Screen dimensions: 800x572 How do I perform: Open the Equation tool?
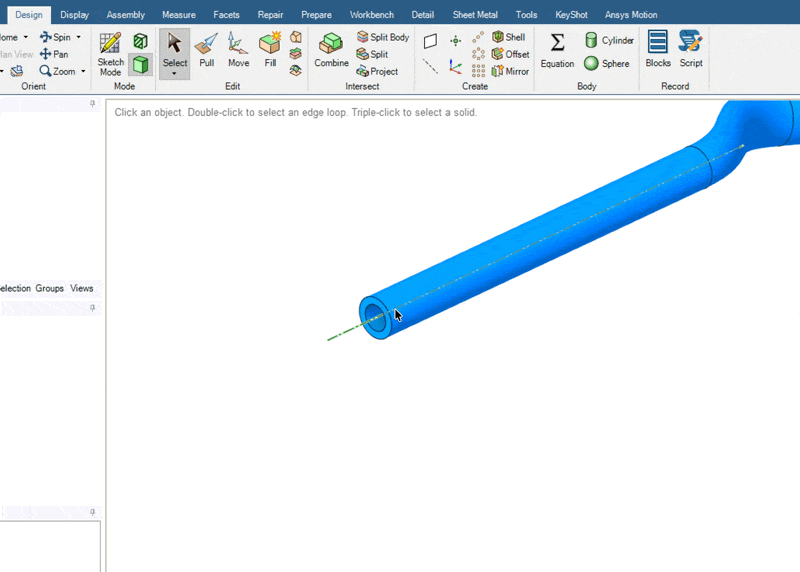(x=557, y=50)
